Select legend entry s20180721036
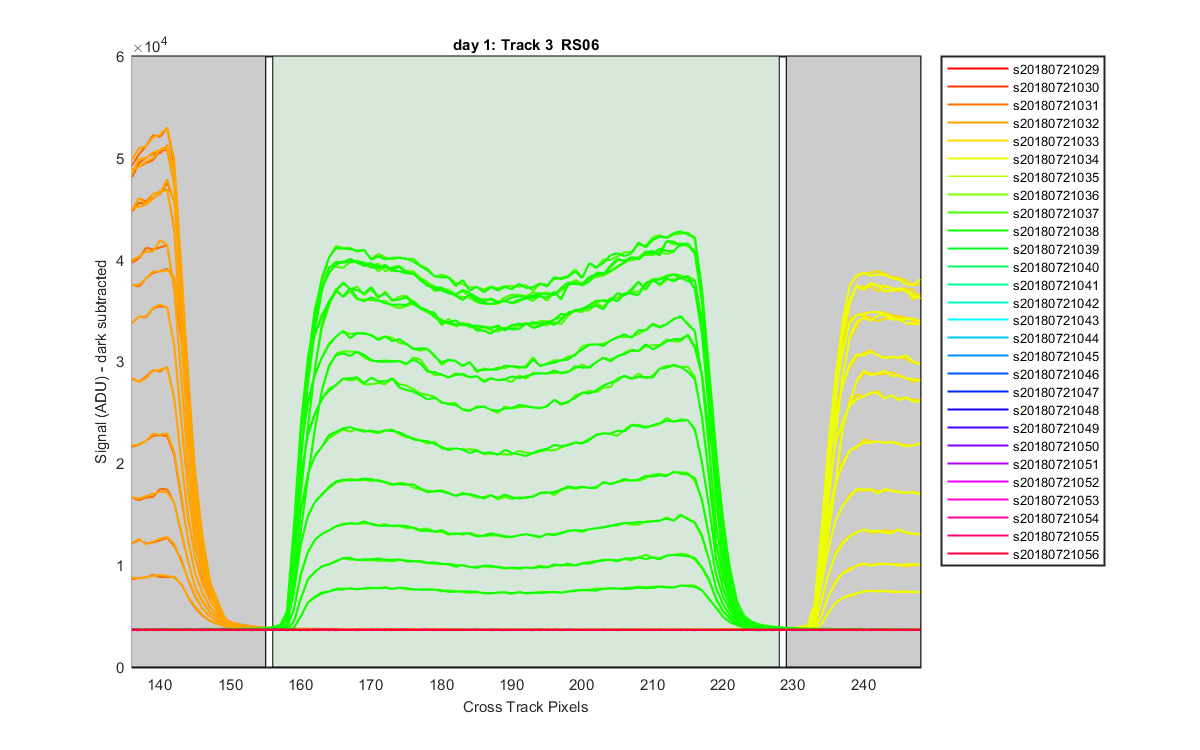 pyautogui.click(x=1056, y=196)
